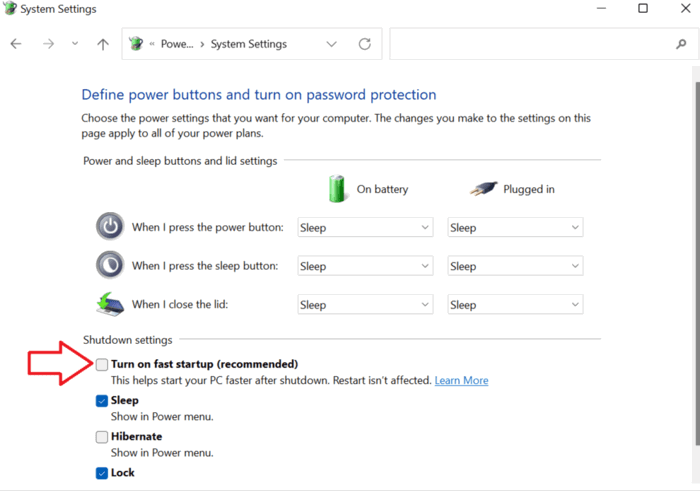Click the Powe... breadcrumb in address bar
Screen dimensions: 700x495
tap(177, 44)
